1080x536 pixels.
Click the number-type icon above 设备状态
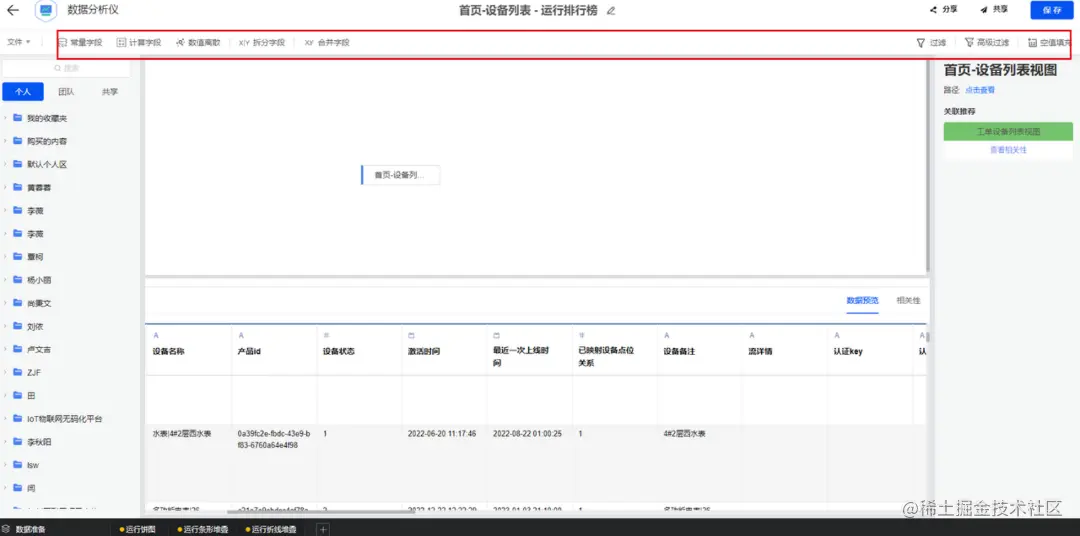pos(326,335)
